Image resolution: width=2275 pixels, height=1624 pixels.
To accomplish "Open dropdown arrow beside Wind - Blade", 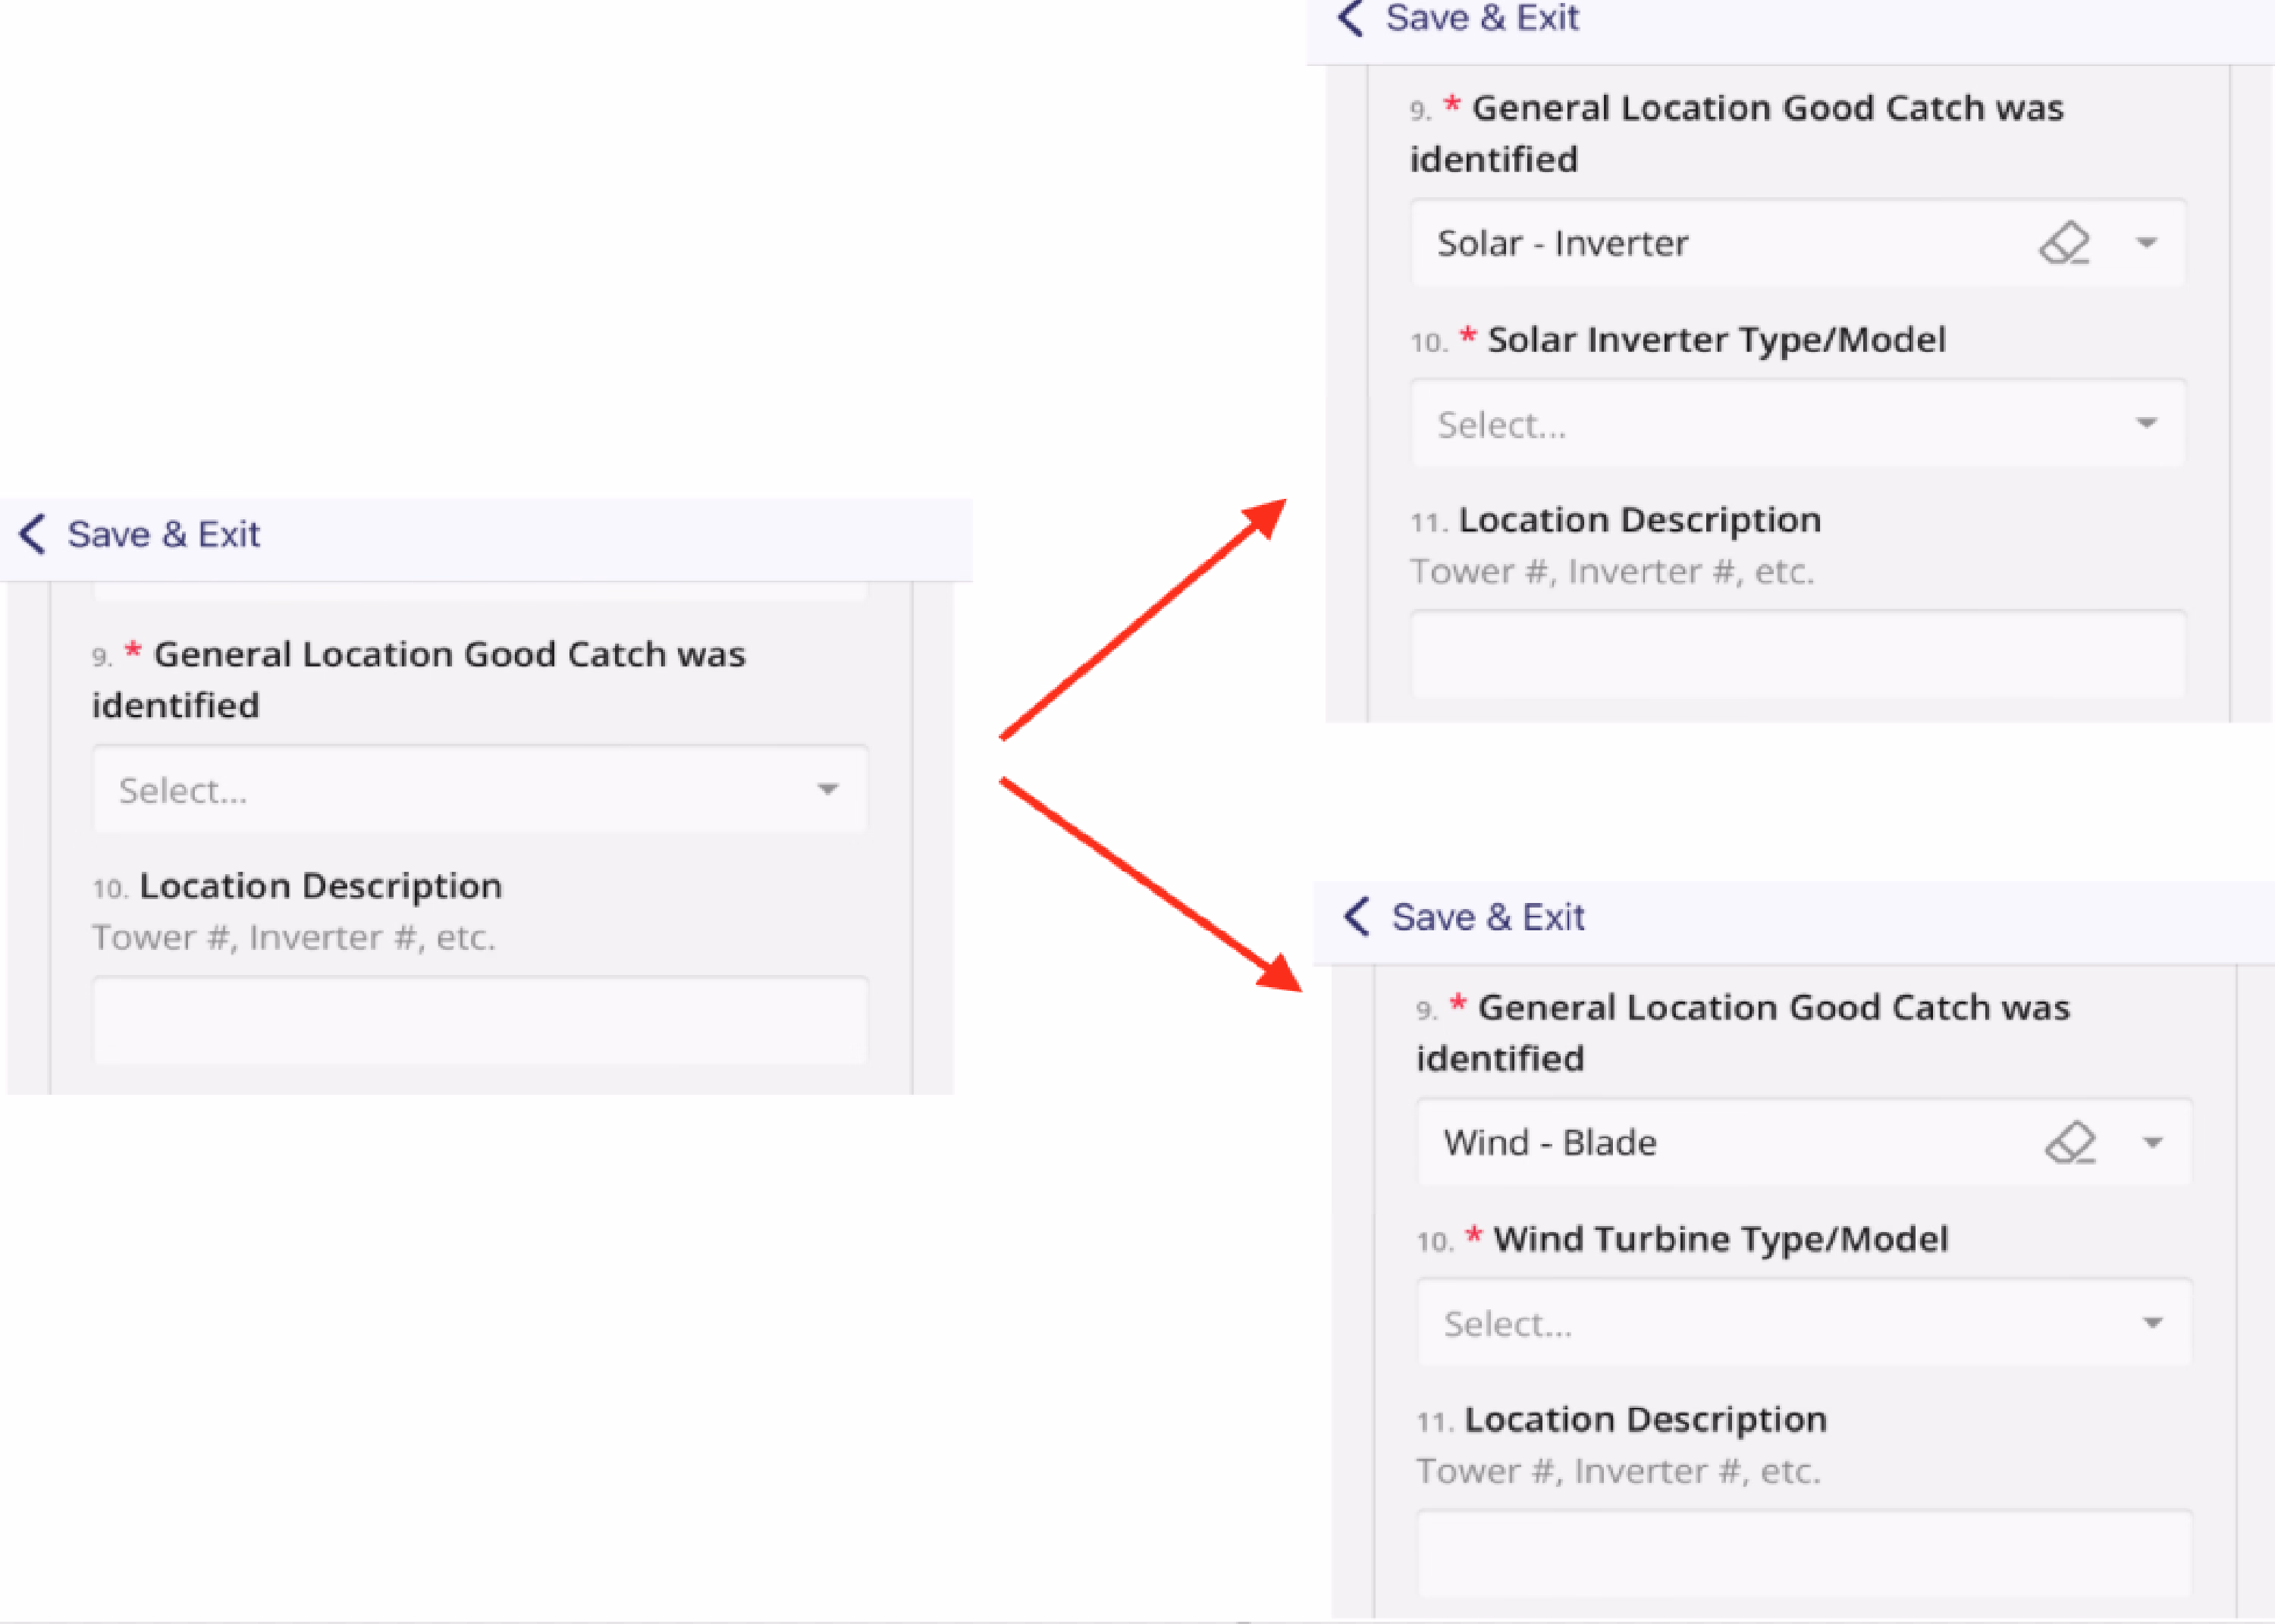I will tap(2152, 1143).
